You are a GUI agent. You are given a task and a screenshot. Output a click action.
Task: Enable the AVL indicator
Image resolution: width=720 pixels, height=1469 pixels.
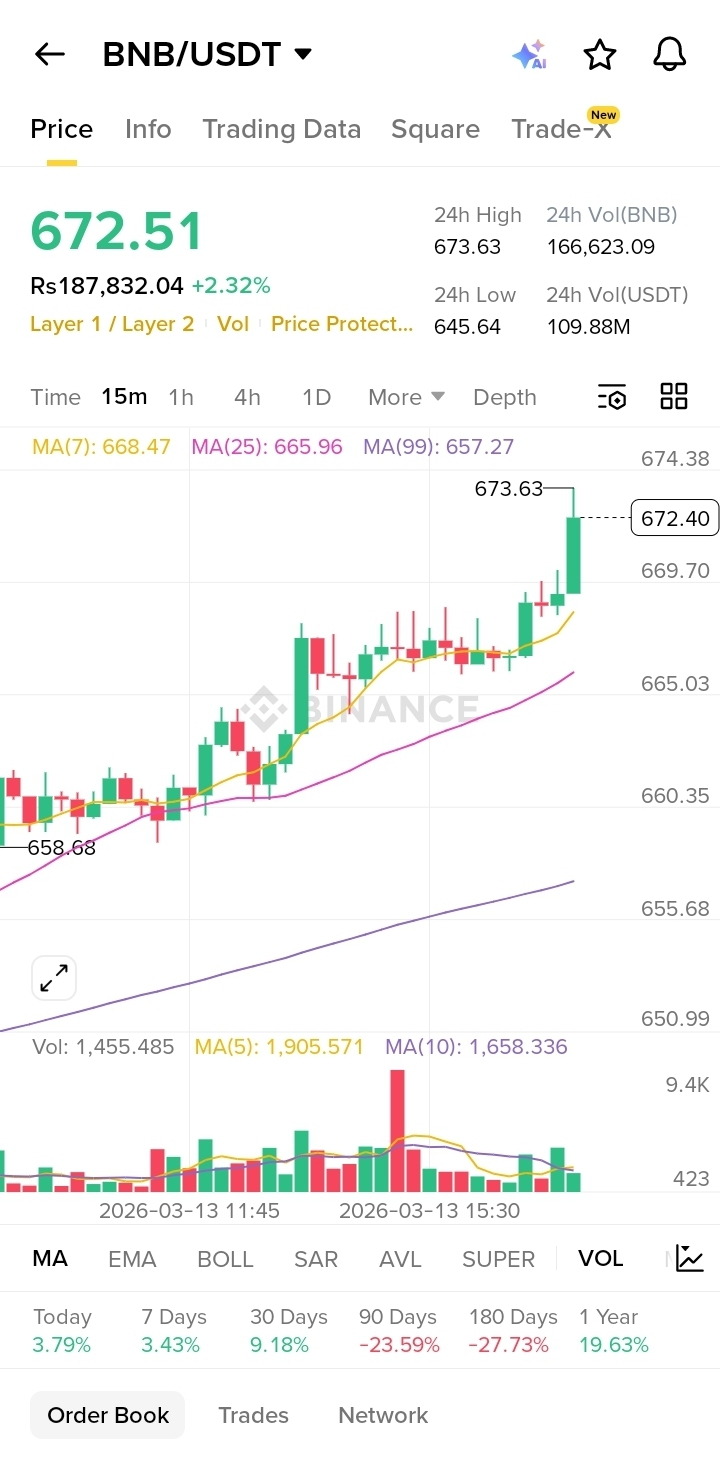(x=400, y=1259)
